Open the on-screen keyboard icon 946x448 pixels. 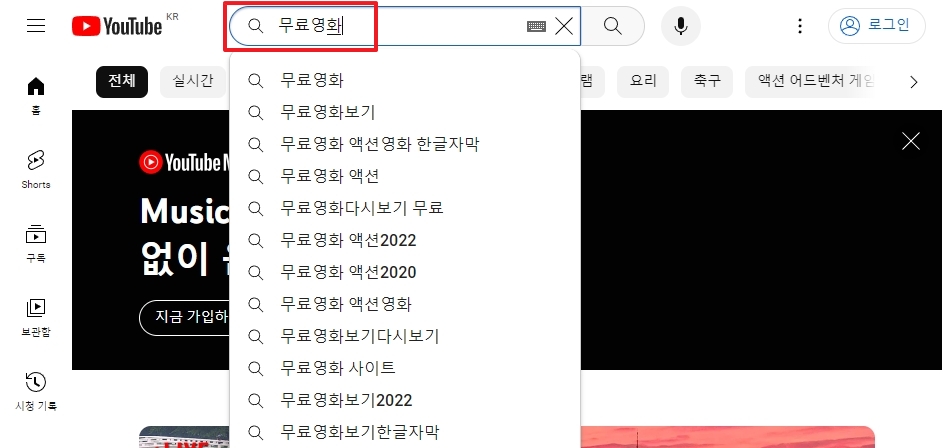point(536,26)
